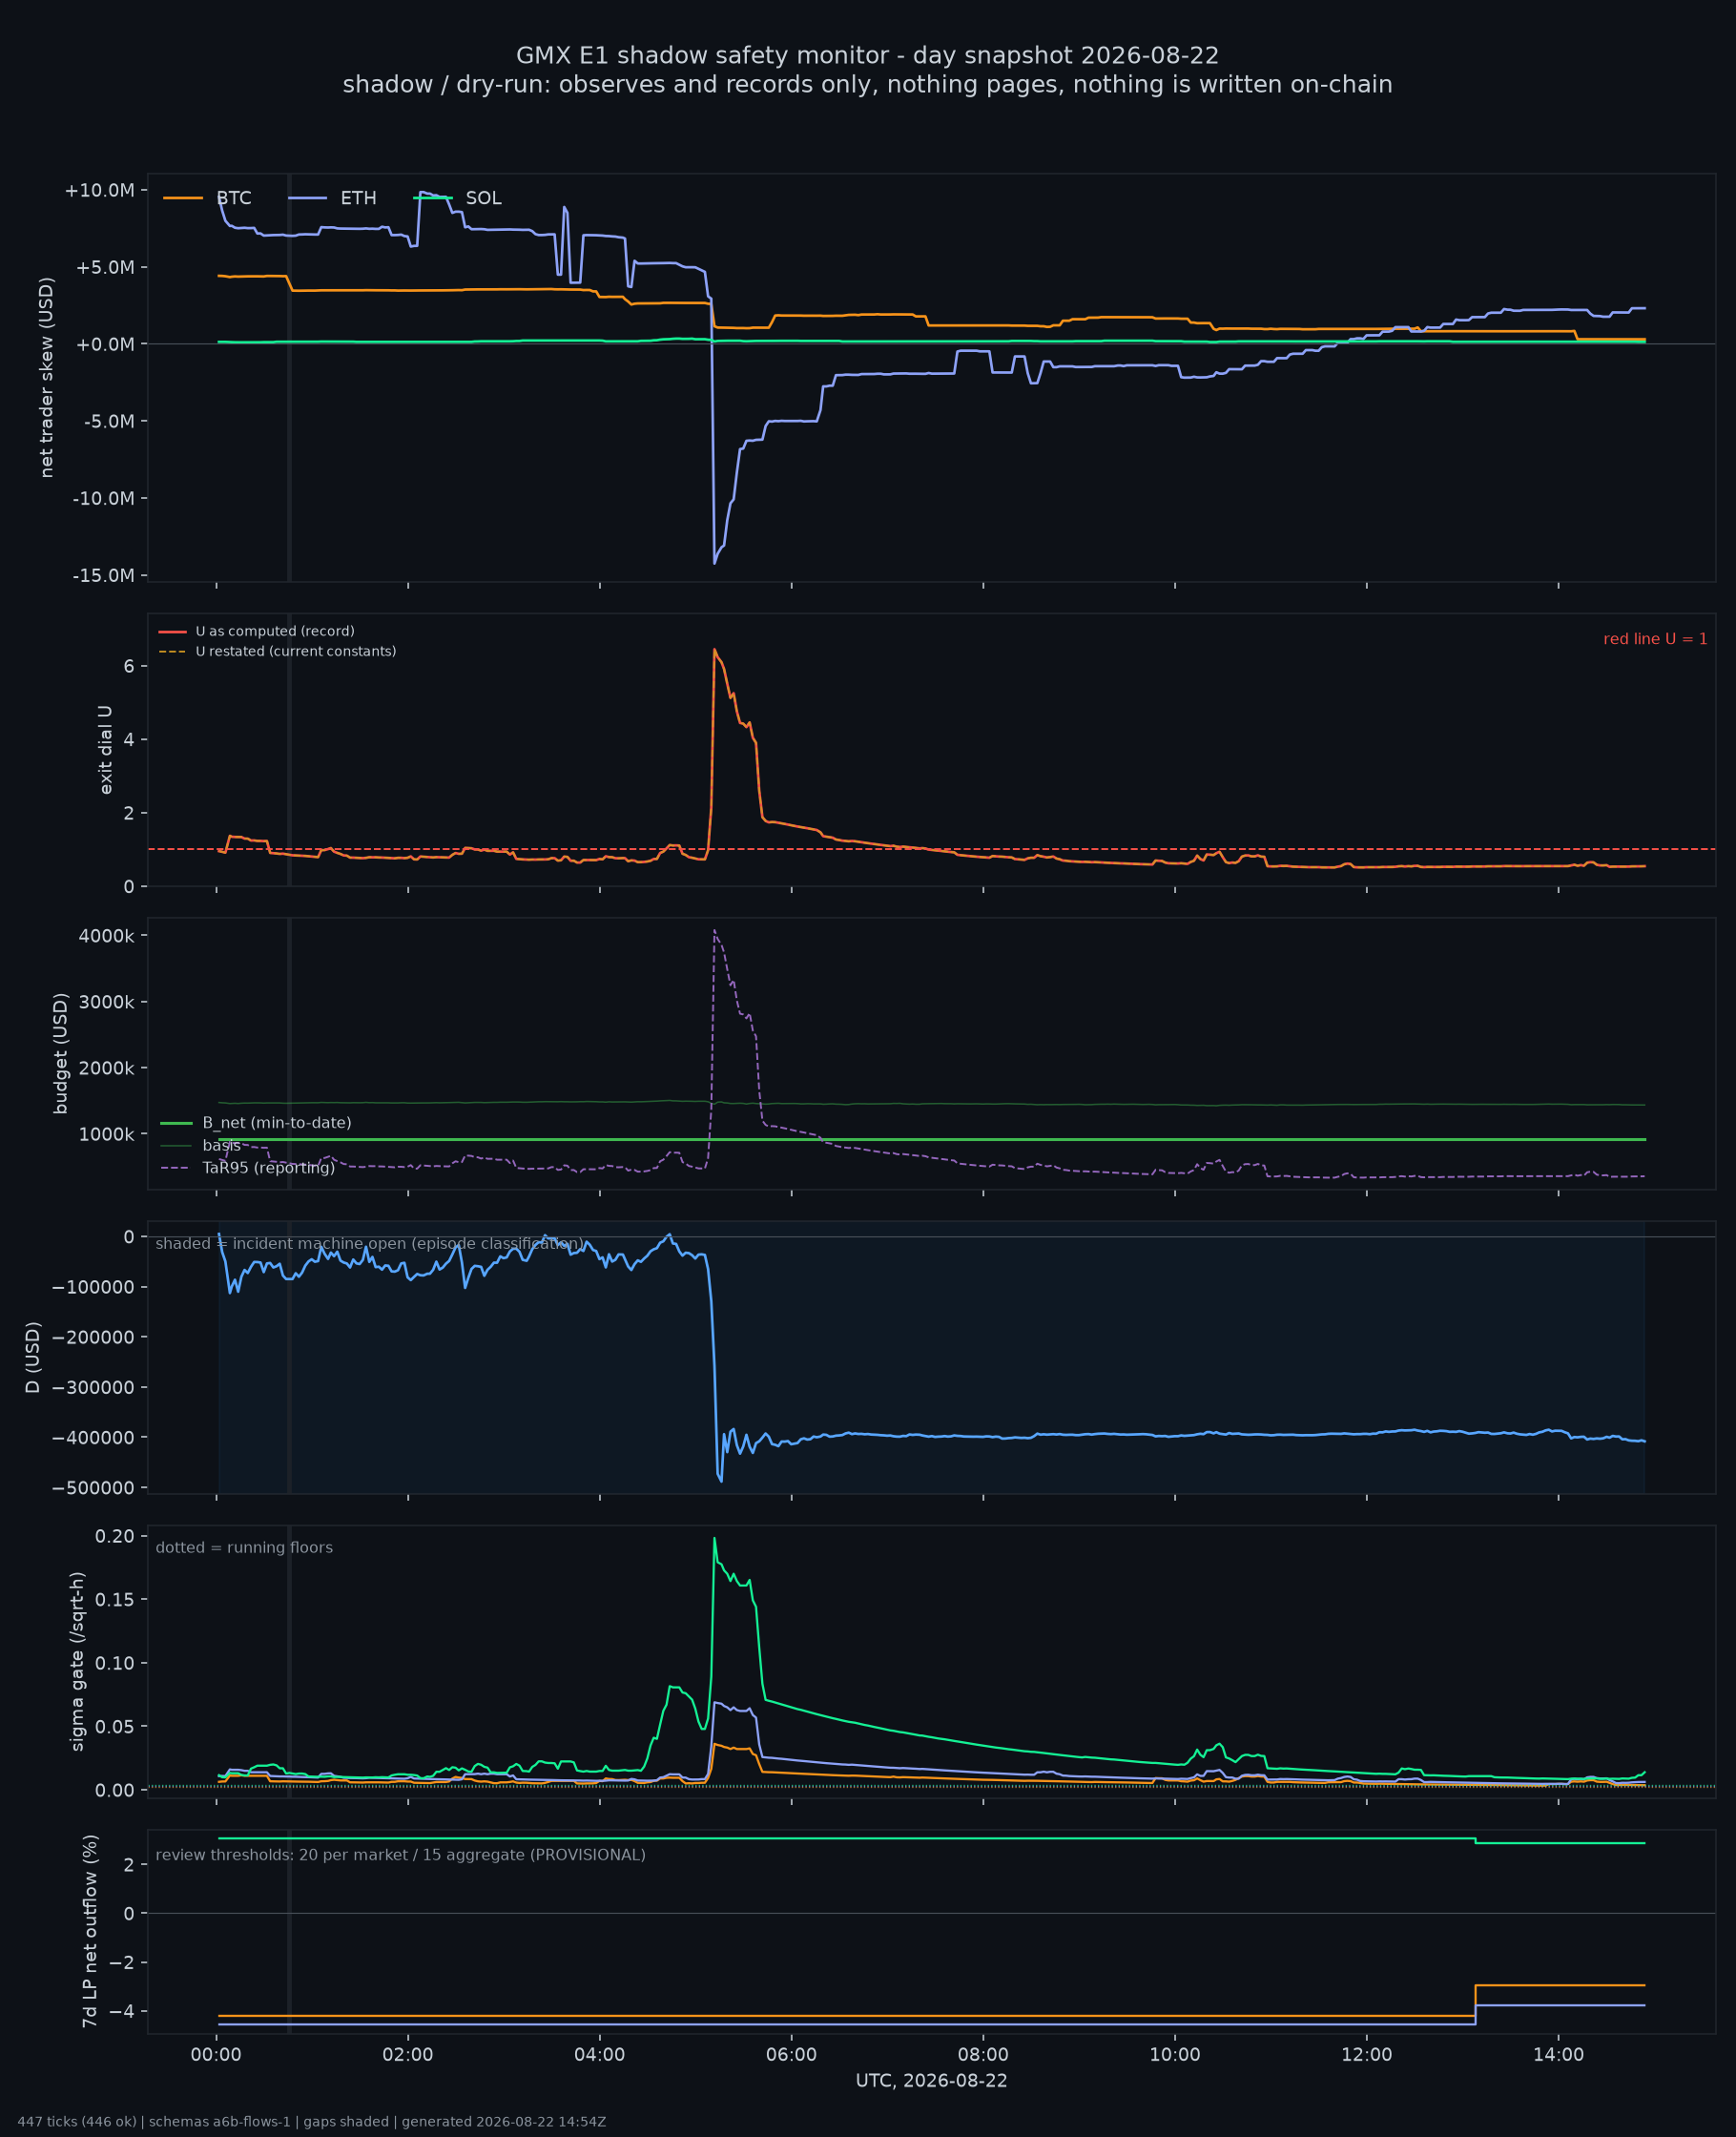Click the "-15.0M" y-axis tick label

[103, 576]
